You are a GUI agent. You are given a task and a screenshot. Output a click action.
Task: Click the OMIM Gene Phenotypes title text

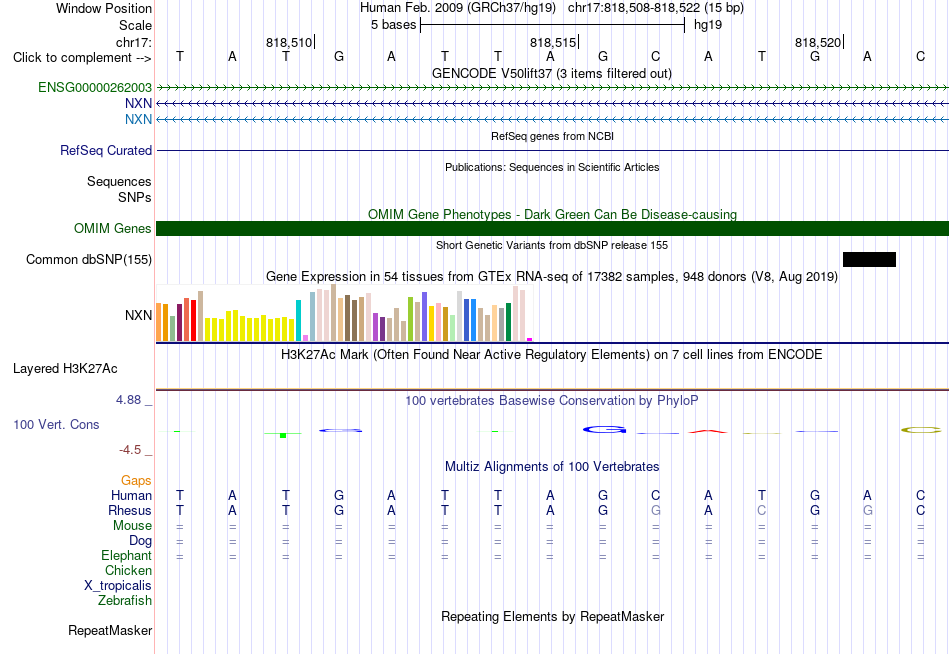552,215
